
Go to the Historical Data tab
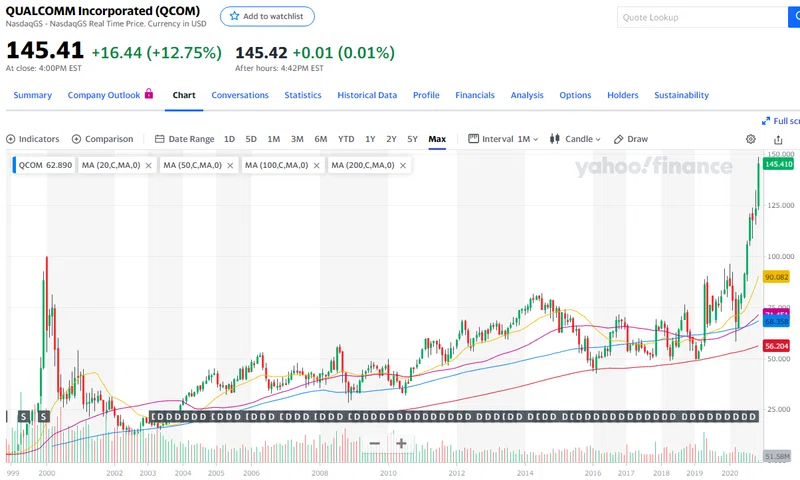click(367, 95)
